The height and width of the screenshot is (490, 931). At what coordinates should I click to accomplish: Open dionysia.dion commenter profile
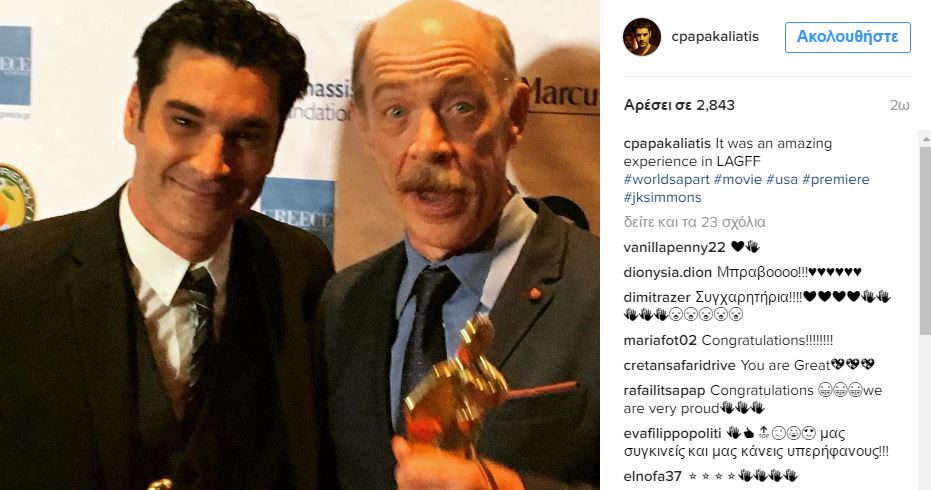coord(667,273)
